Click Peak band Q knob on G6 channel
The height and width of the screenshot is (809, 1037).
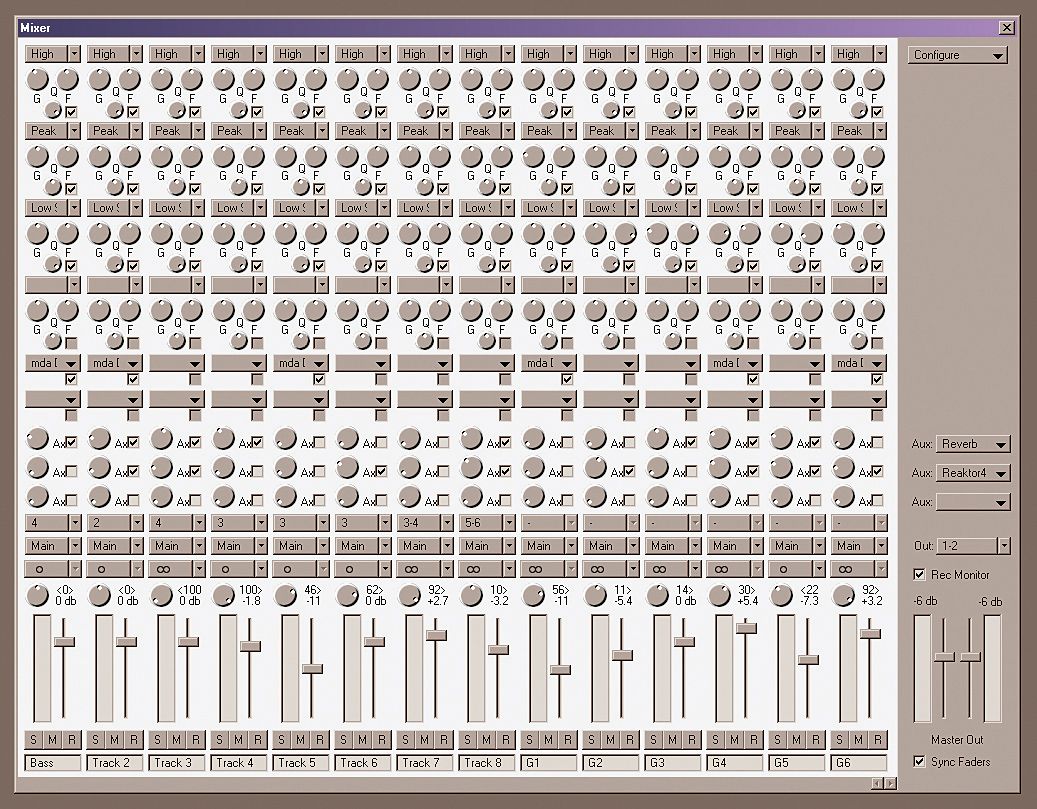coord(858,186)
